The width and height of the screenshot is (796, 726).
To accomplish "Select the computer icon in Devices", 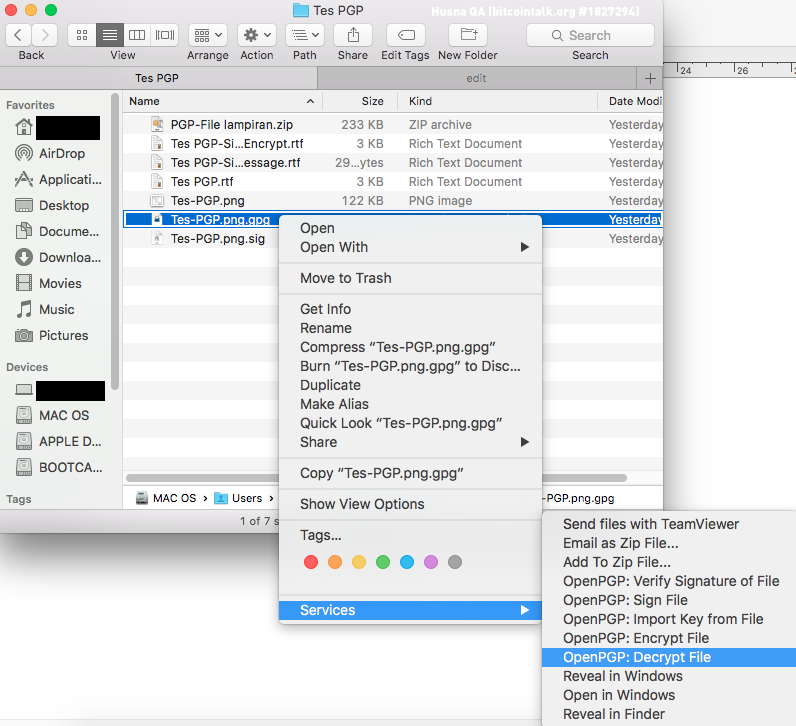I will tap(24, 390).
